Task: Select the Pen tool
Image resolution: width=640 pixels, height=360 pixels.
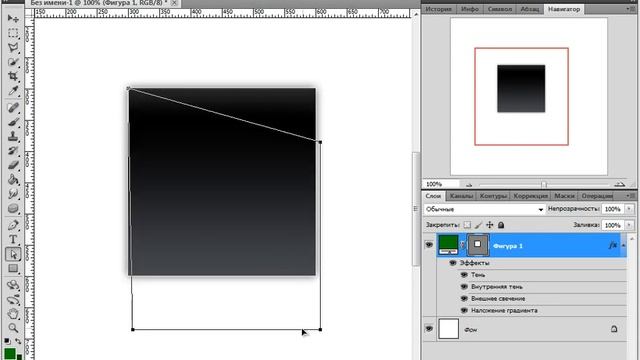Action: [x=13, y=225]
